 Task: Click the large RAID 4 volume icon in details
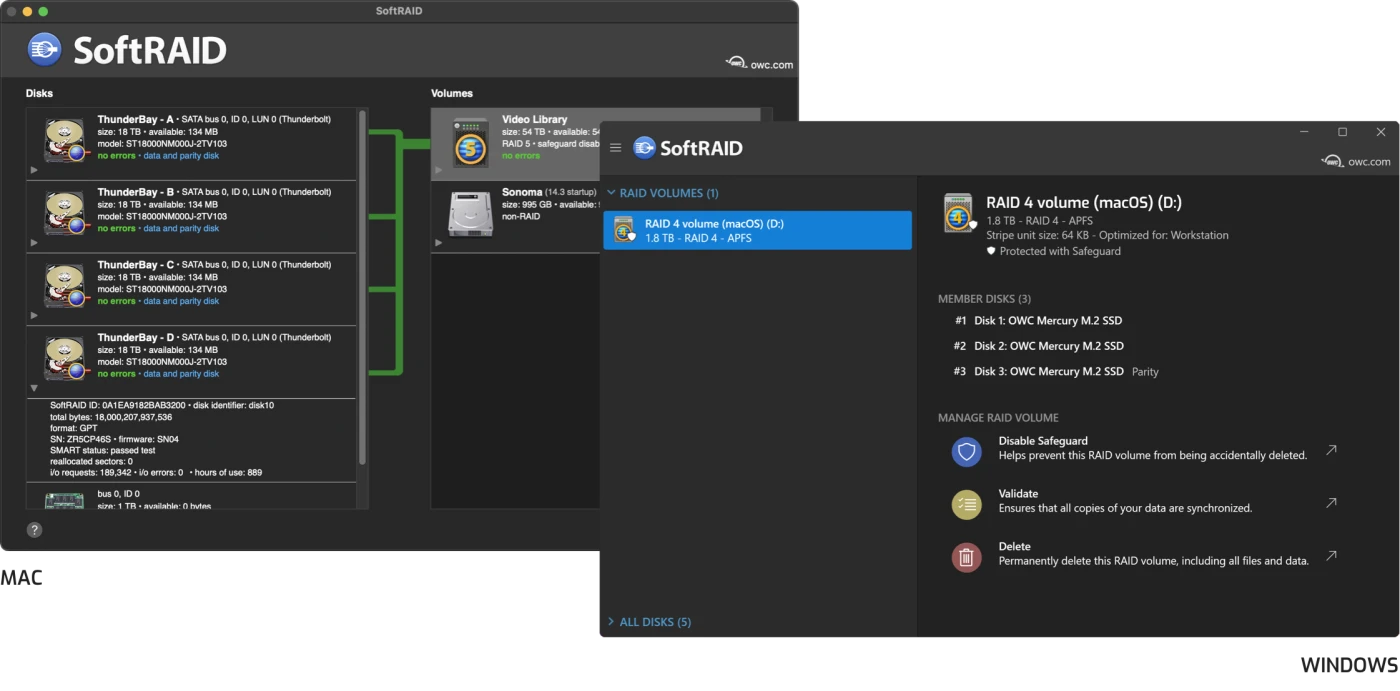coord(958,213)
